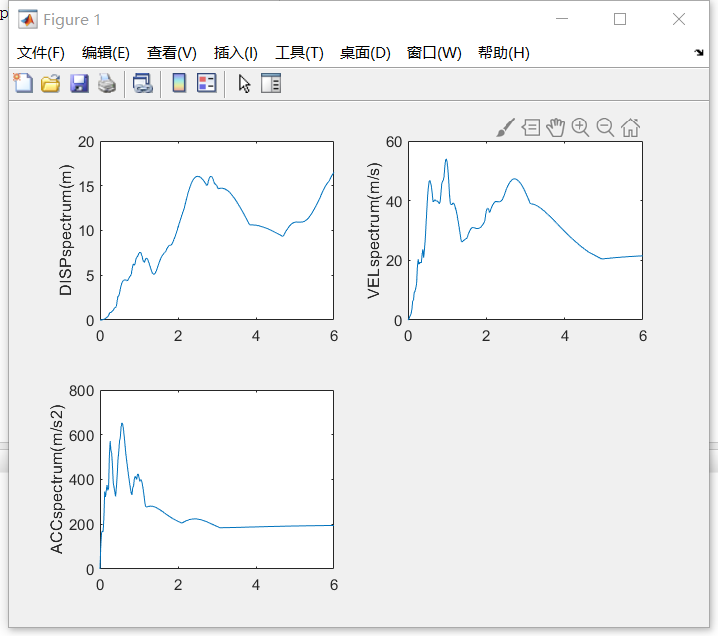The width and height of the screenshot is (718, 636).
Task: Click the VELspectrum(m/s) axis label
Action: click(374, 230)
